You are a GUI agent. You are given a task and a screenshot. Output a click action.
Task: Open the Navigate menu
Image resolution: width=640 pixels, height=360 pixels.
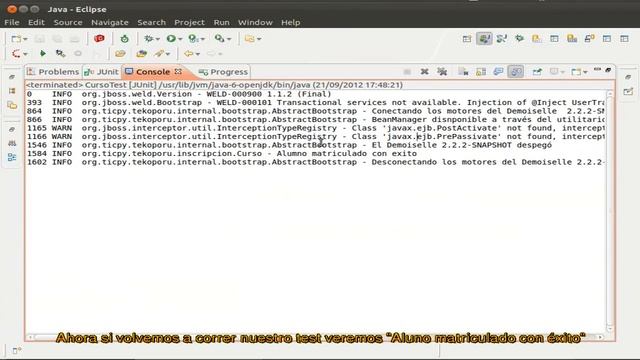point(110,22)
